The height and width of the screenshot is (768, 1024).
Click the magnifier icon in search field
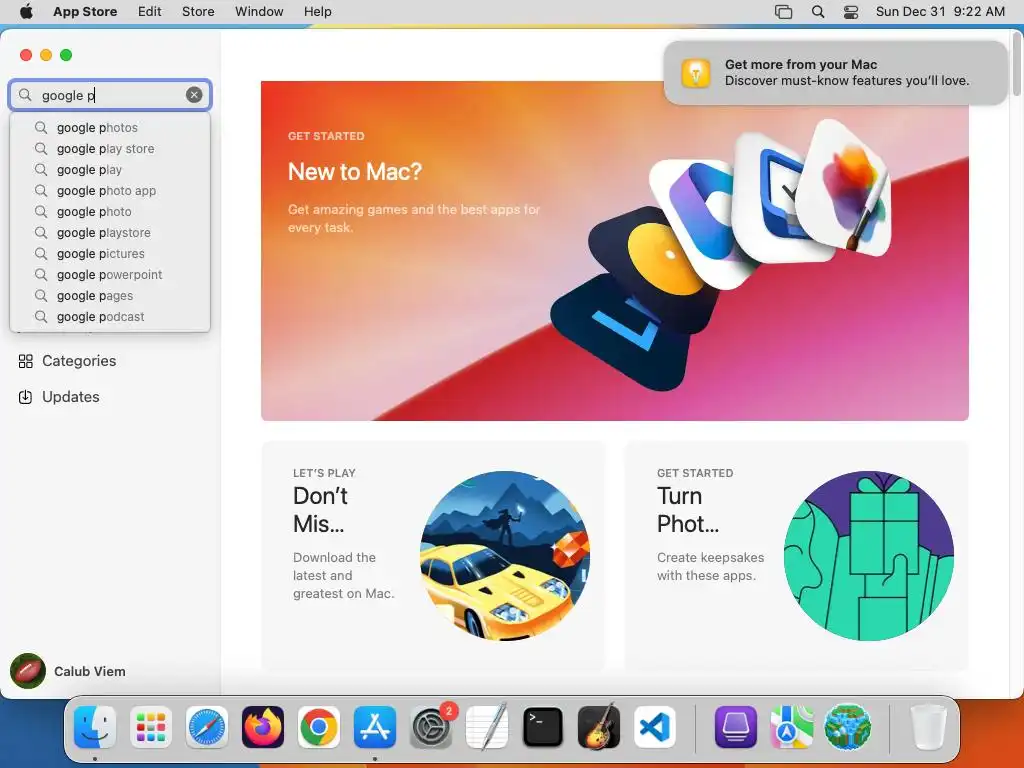point(25,95)
